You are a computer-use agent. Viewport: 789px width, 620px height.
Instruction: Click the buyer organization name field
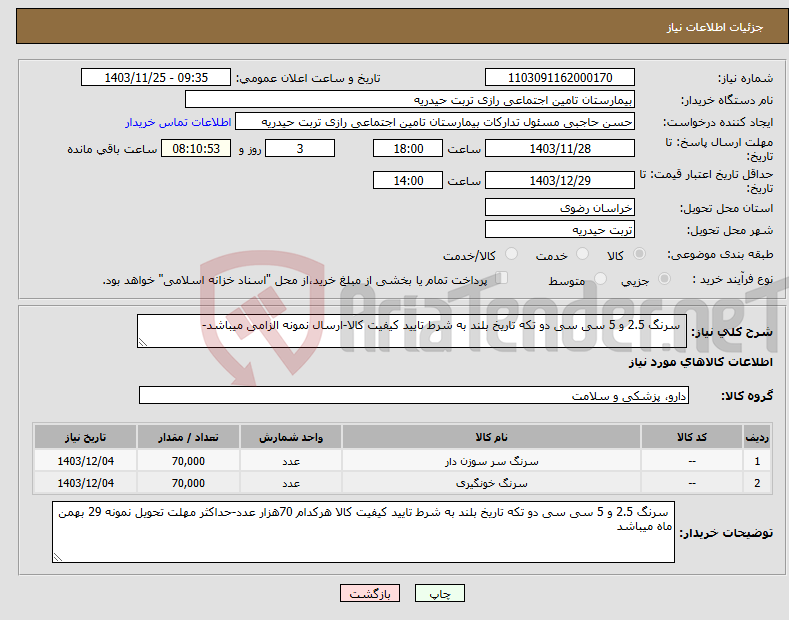point(410,100)
